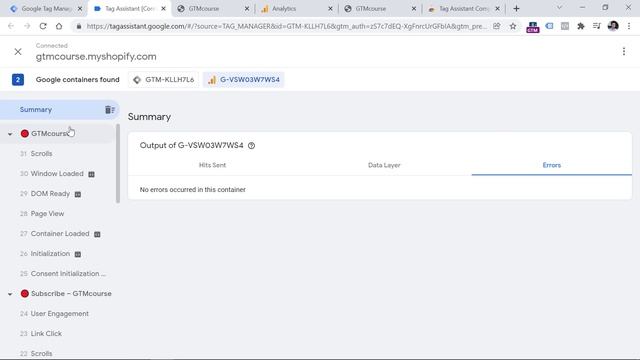Go forward in browser history

pos(27,26)
